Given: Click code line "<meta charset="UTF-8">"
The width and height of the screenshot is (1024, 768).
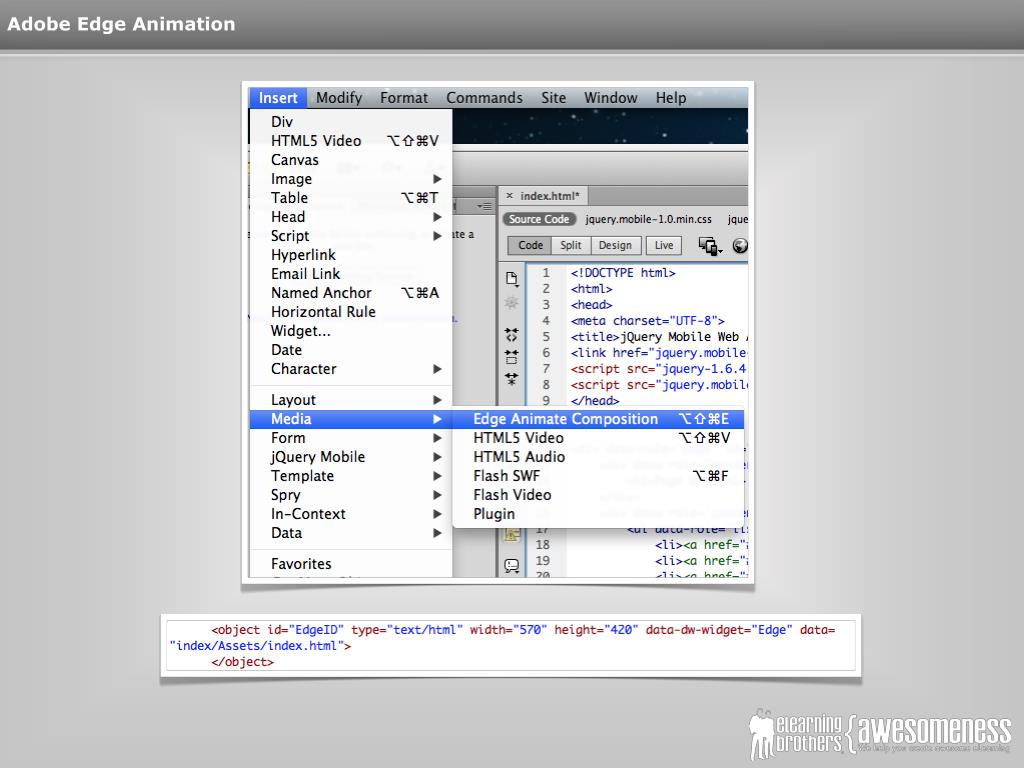Looking at the screenshot, I should click(648, 321).
